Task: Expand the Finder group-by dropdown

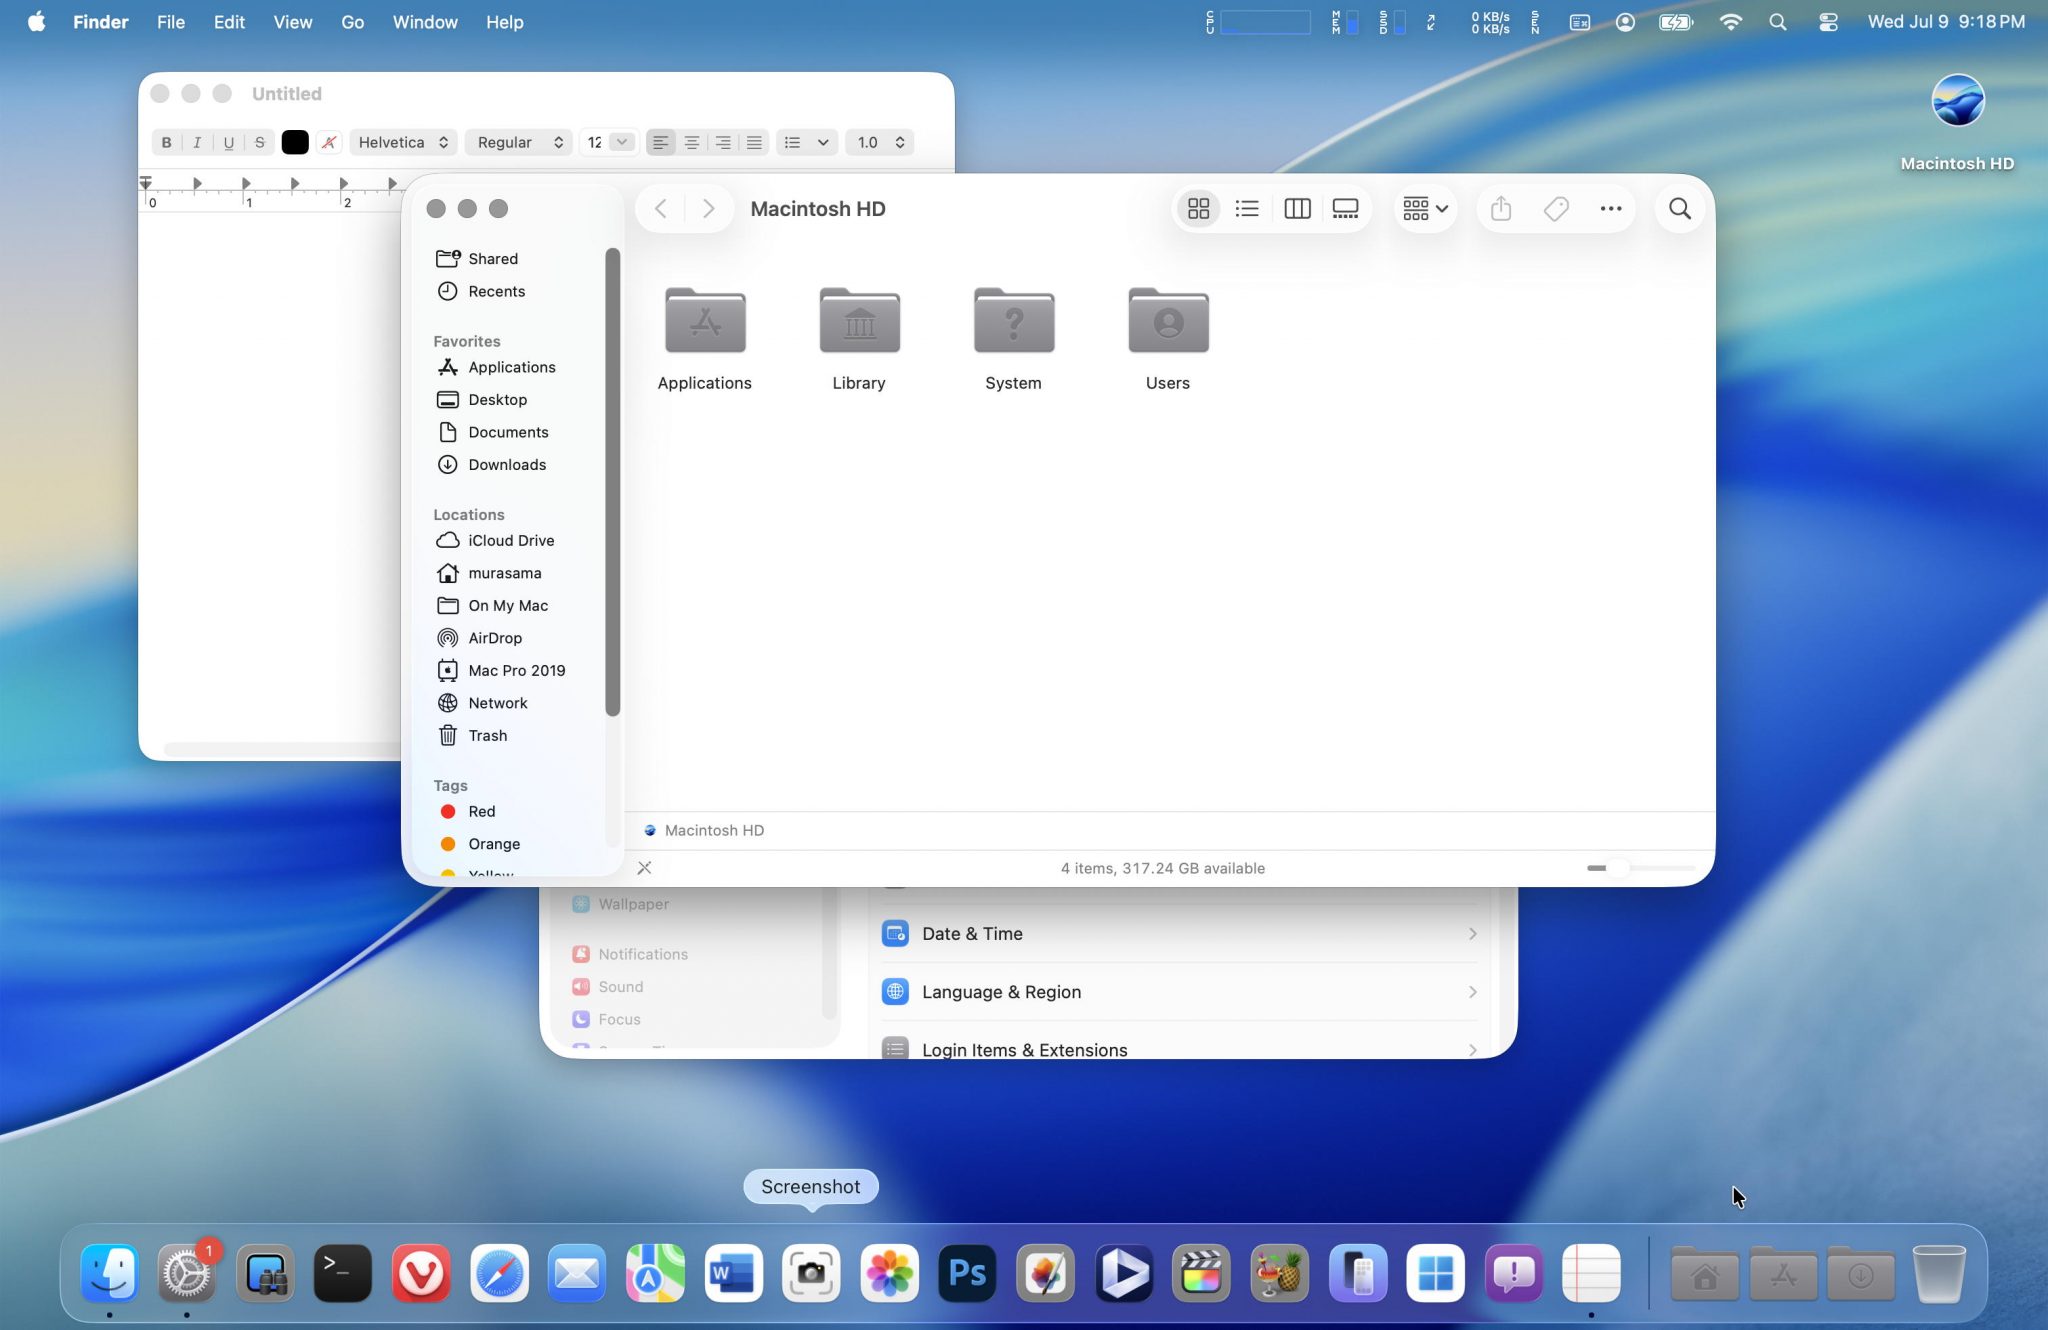Action: [x=1425, y=208]
